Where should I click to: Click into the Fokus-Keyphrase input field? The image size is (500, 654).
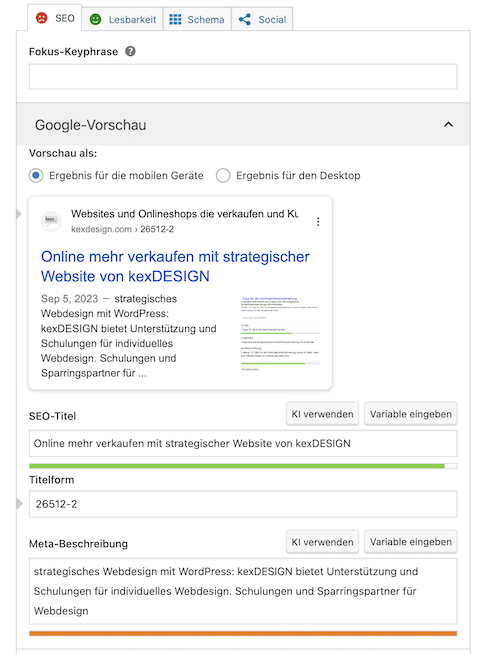click(x=243, y=77)
